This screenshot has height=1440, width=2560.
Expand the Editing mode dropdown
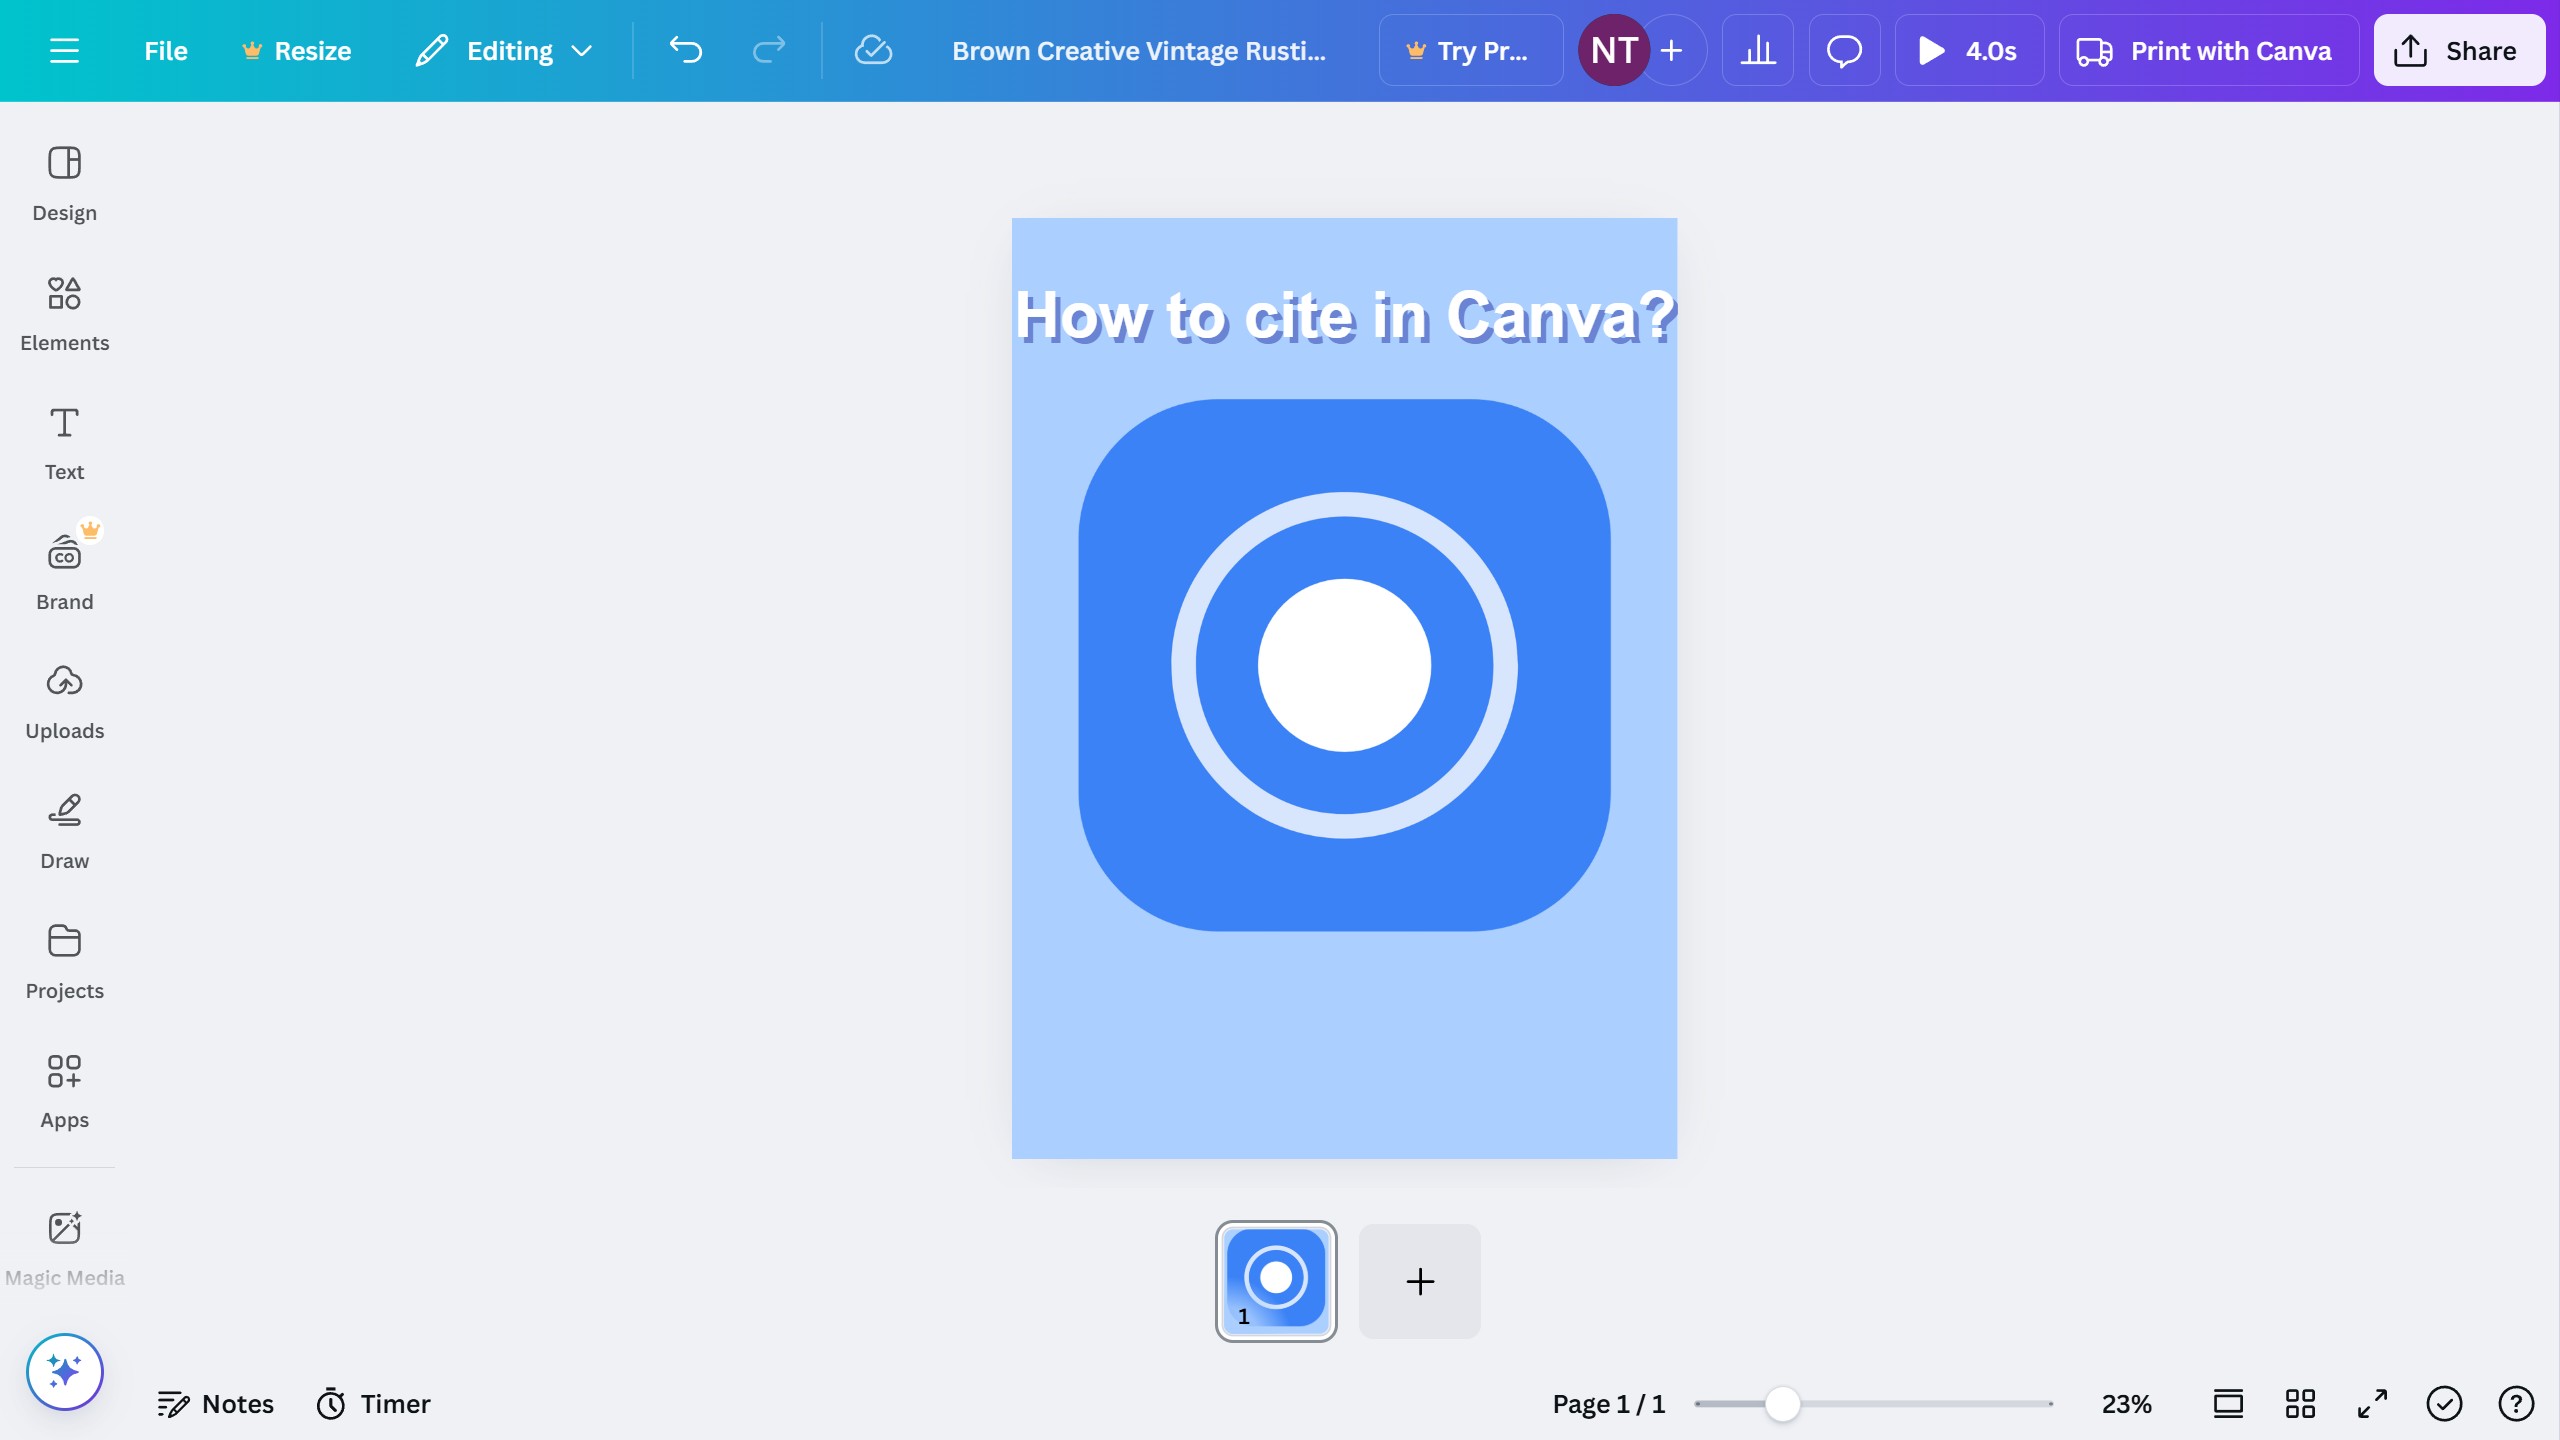[x=504, y=50]
